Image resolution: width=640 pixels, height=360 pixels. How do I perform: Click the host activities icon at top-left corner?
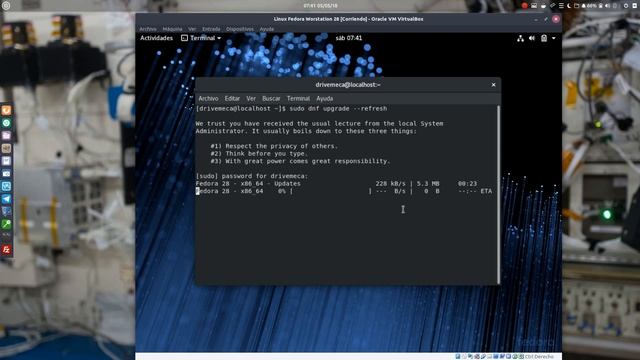[6, 6]
